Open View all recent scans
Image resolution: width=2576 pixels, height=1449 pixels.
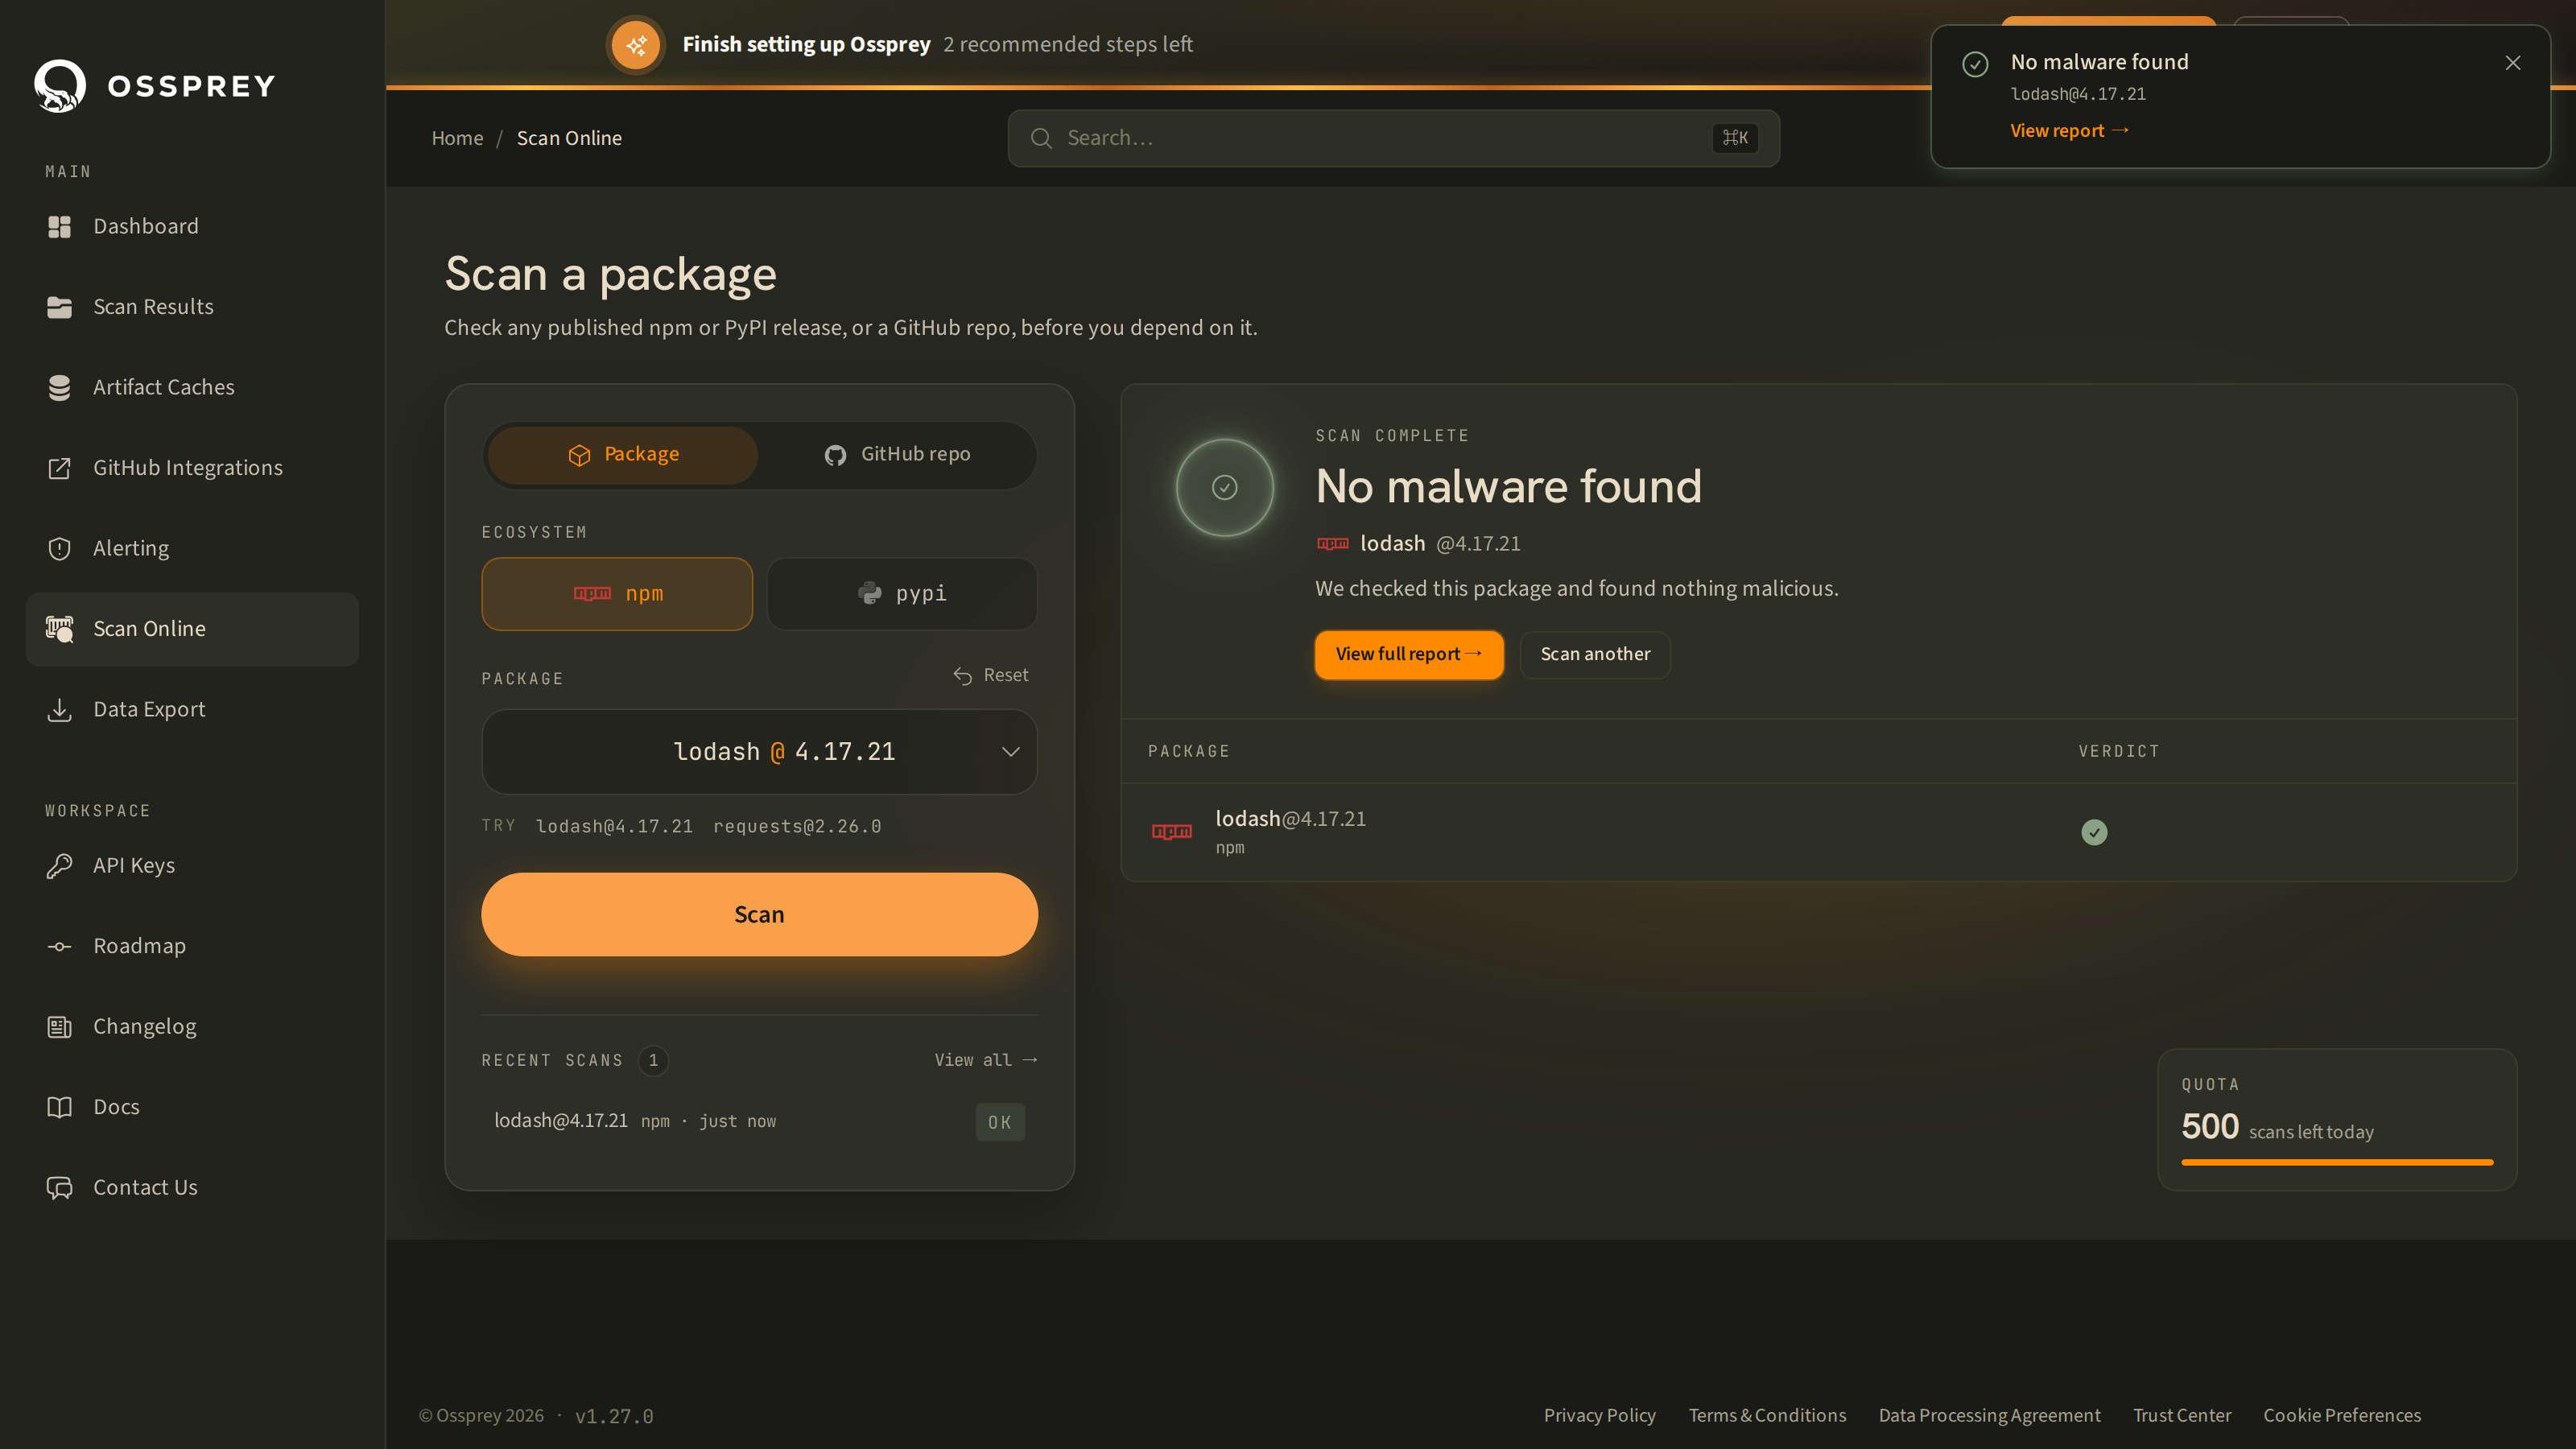pos(986,1060)
